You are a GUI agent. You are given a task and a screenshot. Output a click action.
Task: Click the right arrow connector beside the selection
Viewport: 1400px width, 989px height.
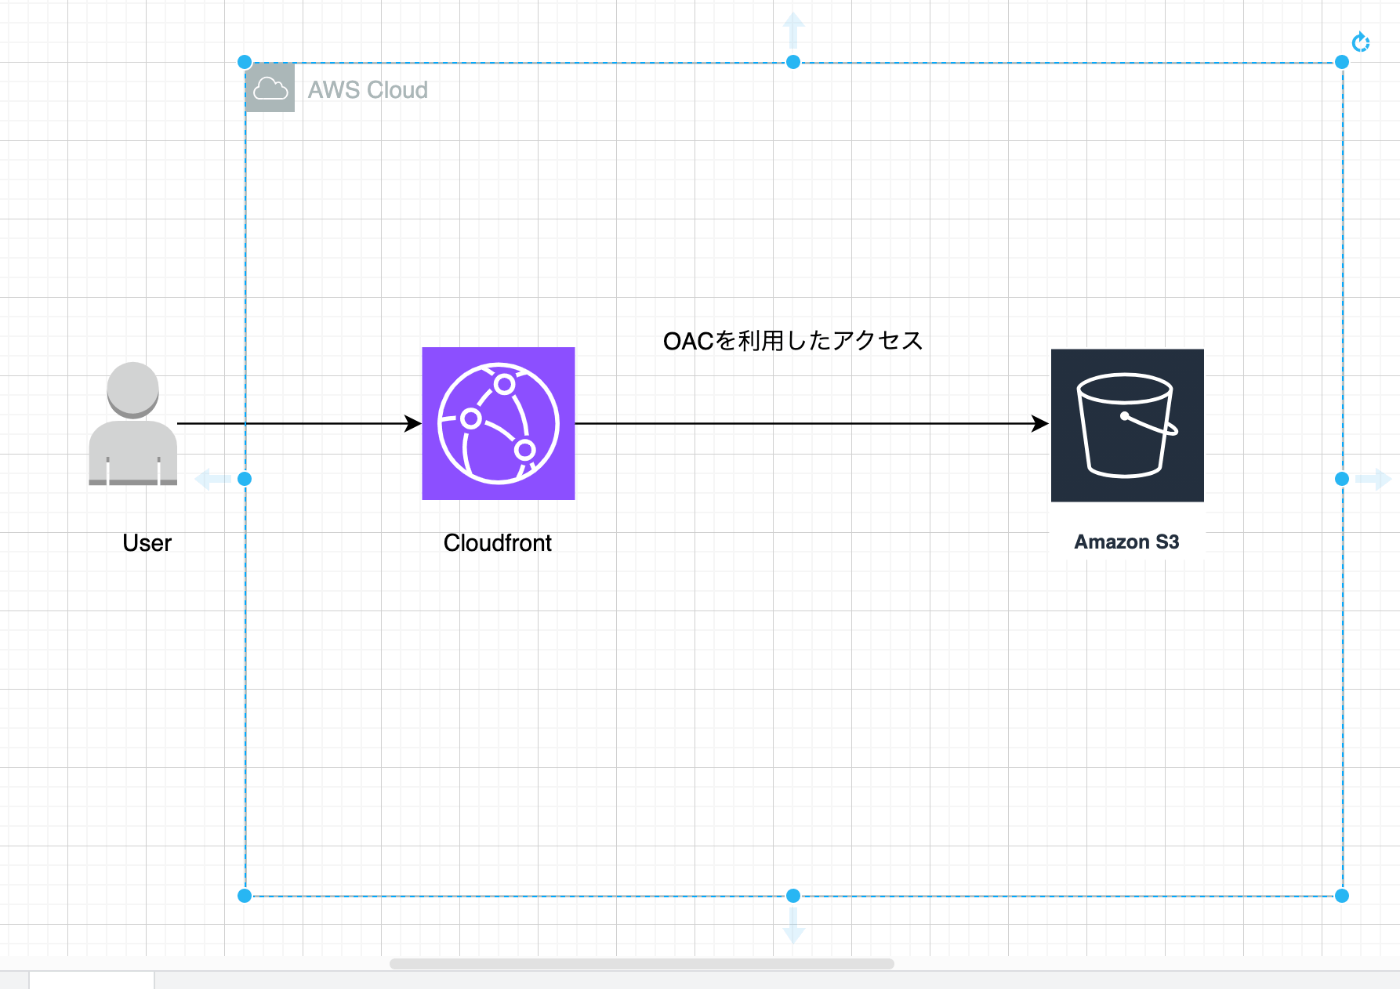[x=1373, y=479]
